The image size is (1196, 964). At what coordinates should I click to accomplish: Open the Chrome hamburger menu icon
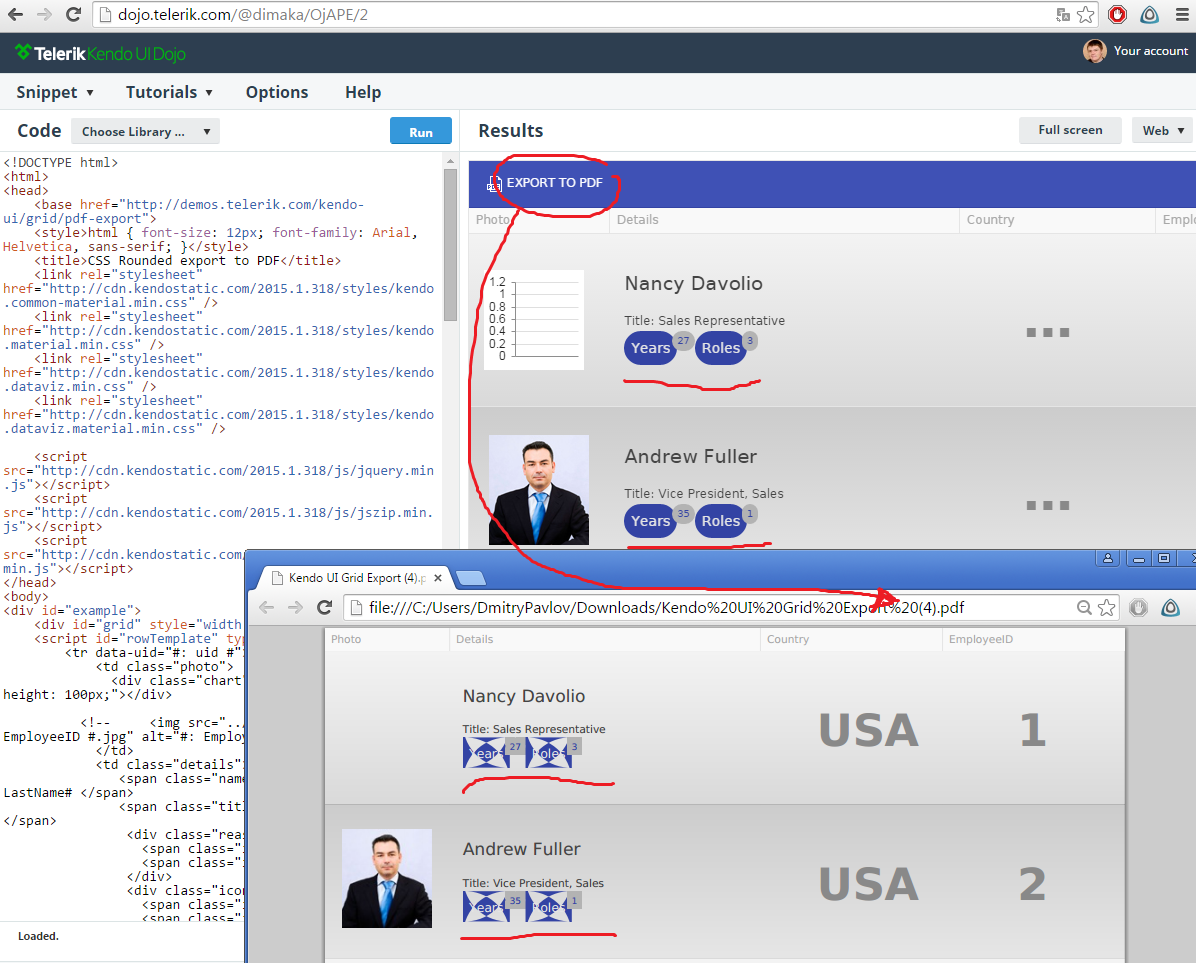pyautogui.click(x=1182, y=14)
